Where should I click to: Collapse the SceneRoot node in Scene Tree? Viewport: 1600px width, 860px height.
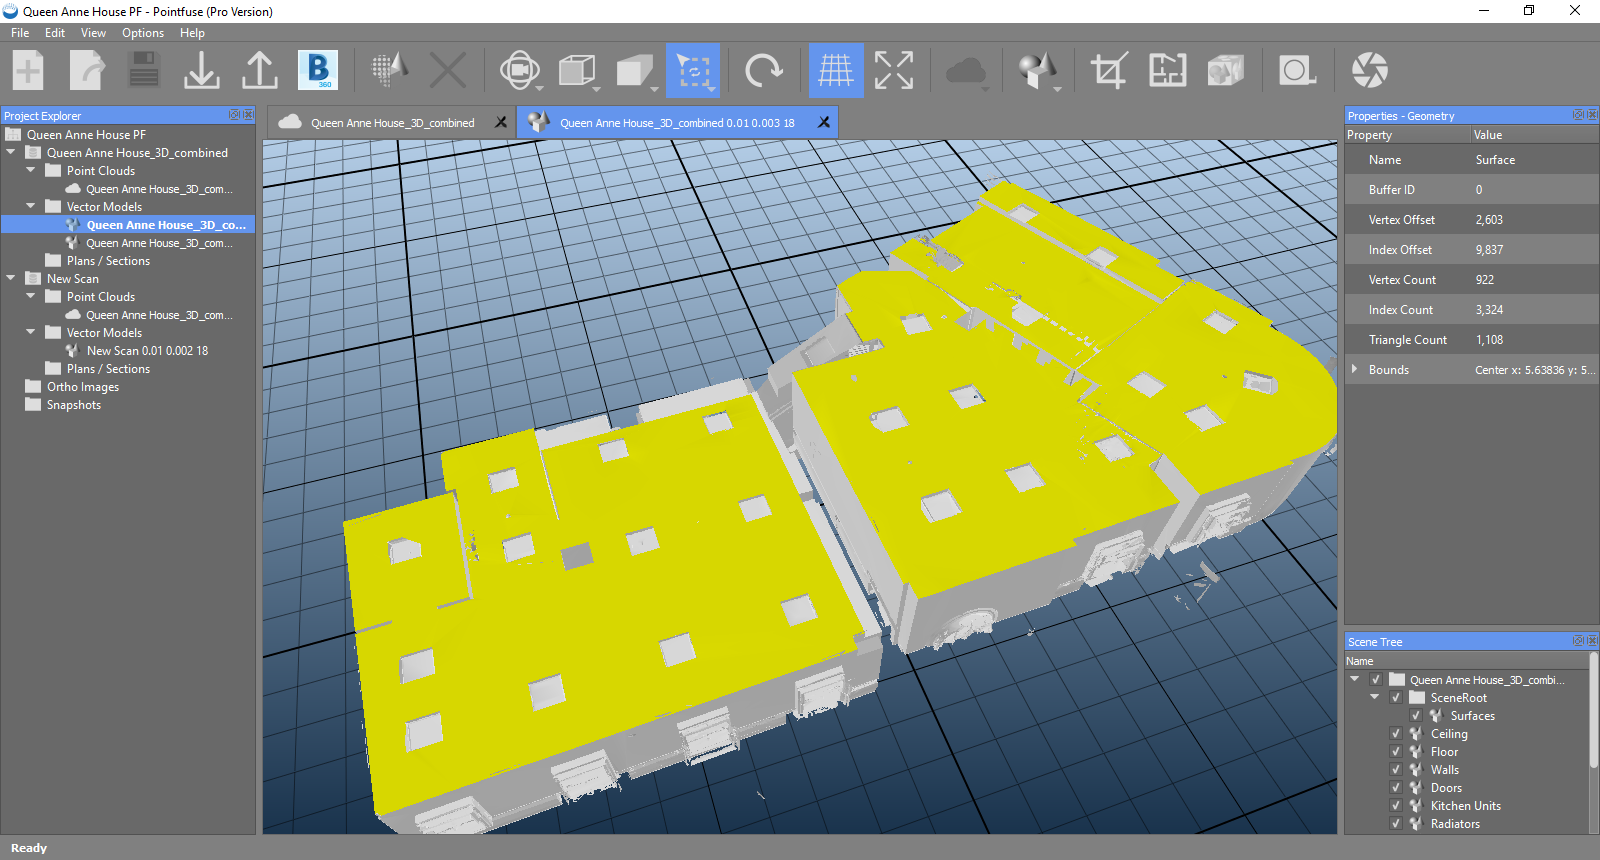pyautogui.click(x=1375, y=698)
